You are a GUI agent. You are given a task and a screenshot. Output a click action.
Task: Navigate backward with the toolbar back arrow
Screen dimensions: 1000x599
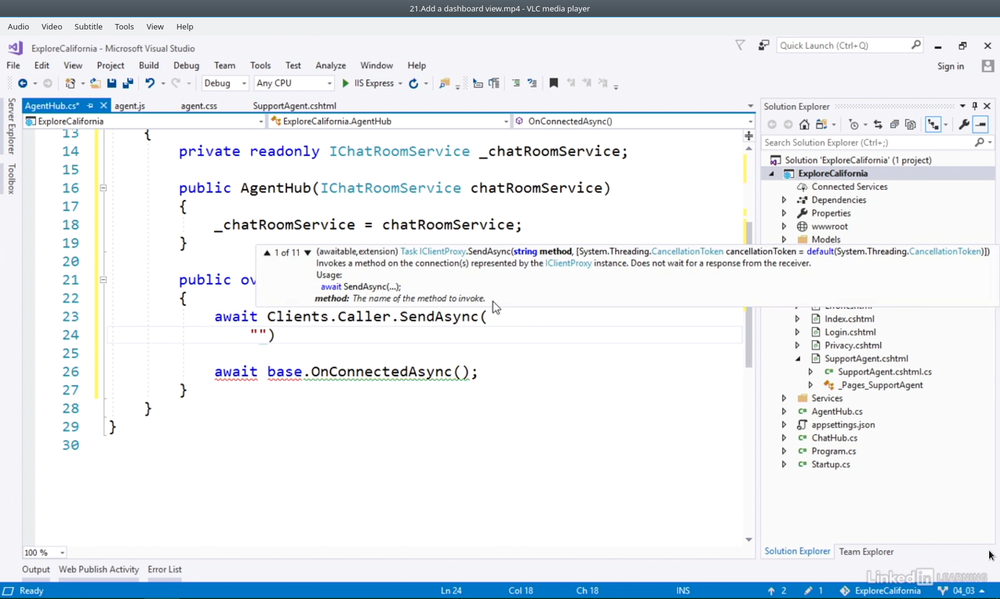[22, 84]
